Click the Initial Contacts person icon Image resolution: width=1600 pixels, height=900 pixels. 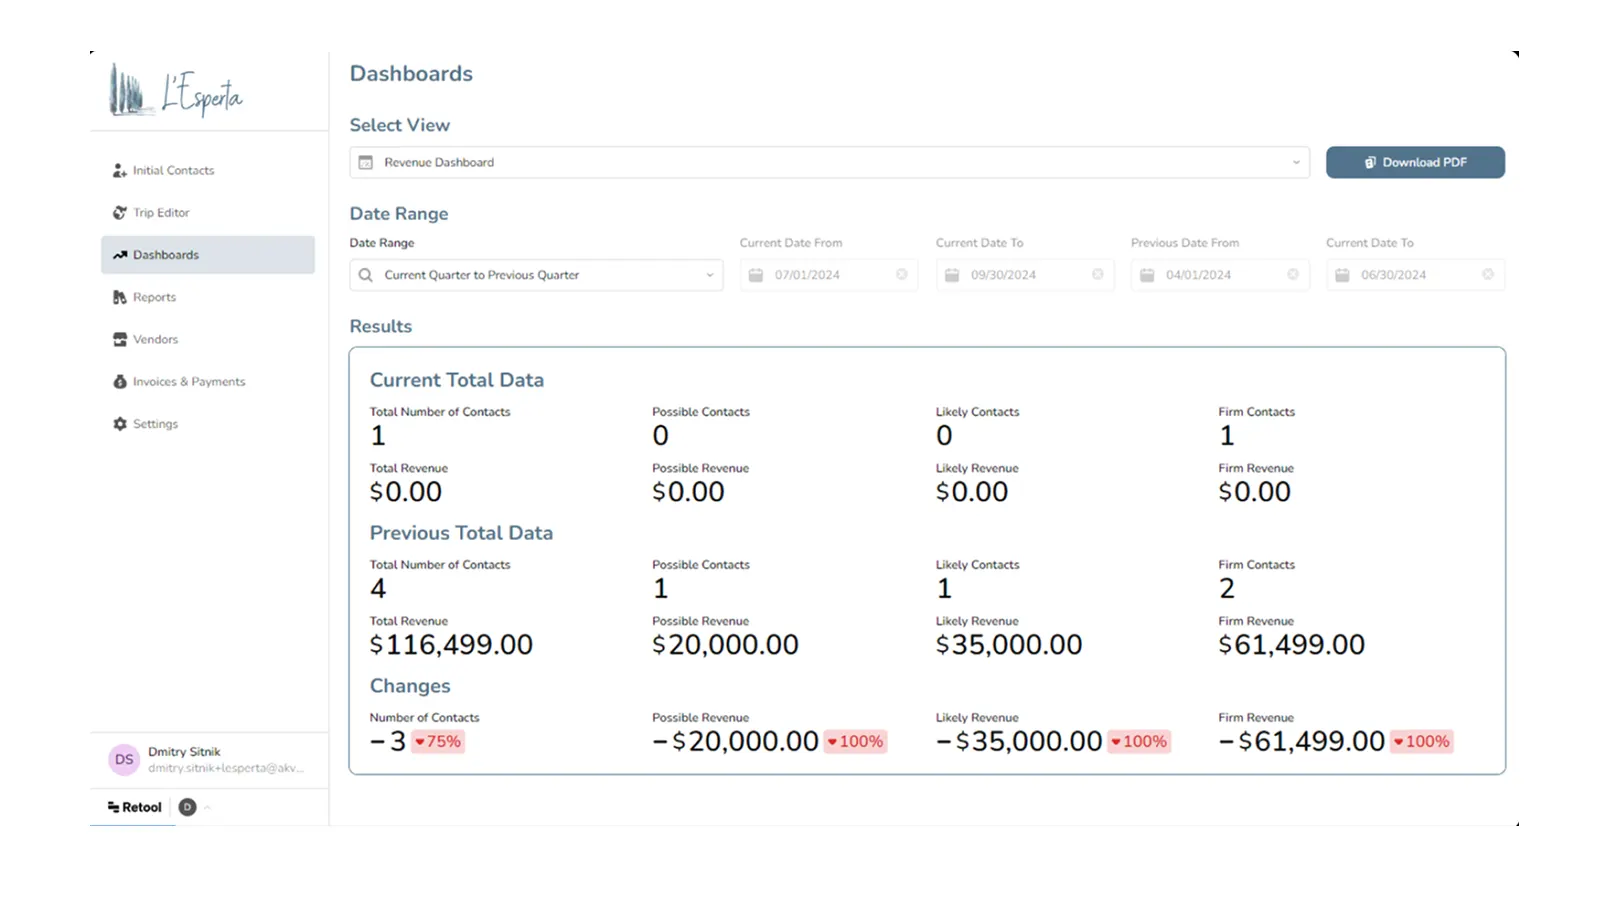tap(120, 171)
